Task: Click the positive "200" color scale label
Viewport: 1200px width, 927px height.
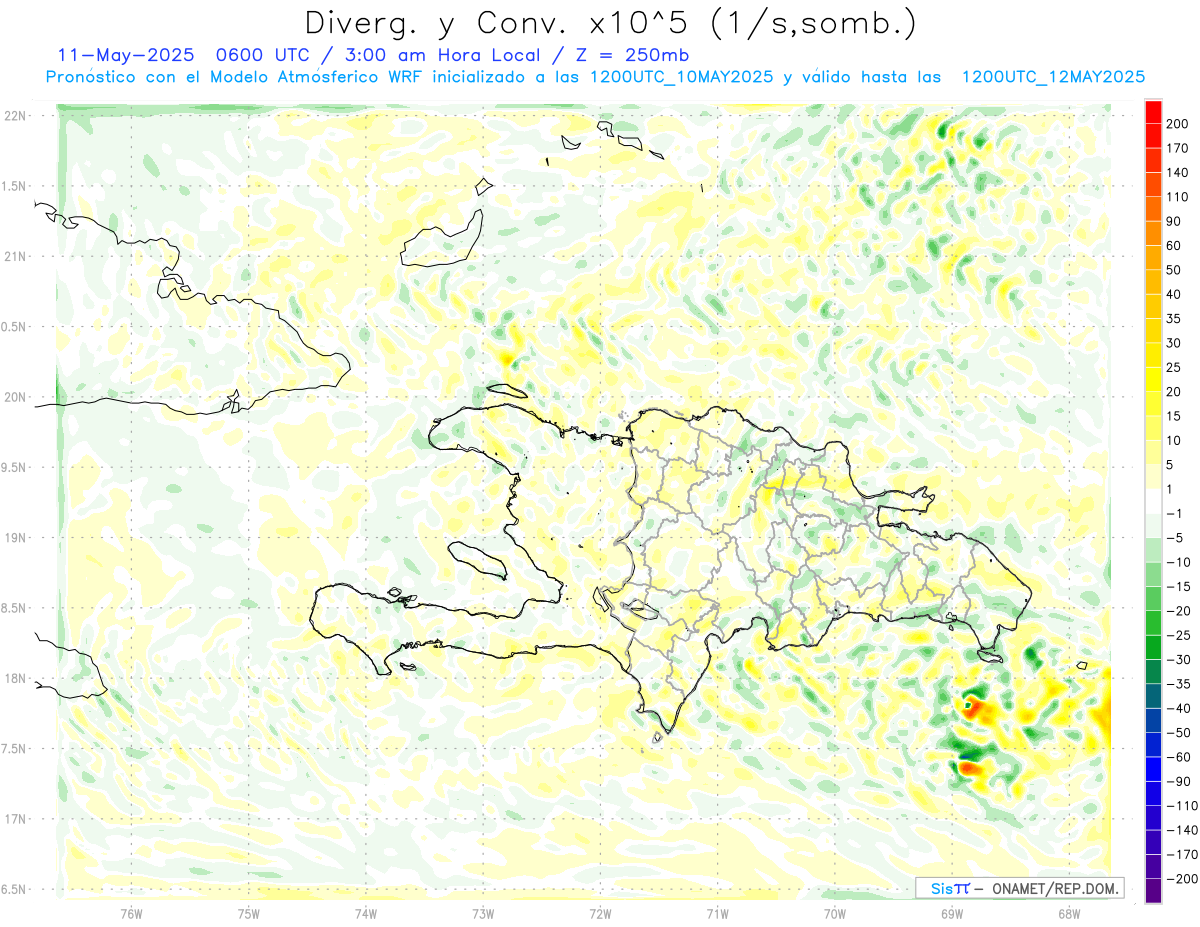Action: click(1179, 124)
